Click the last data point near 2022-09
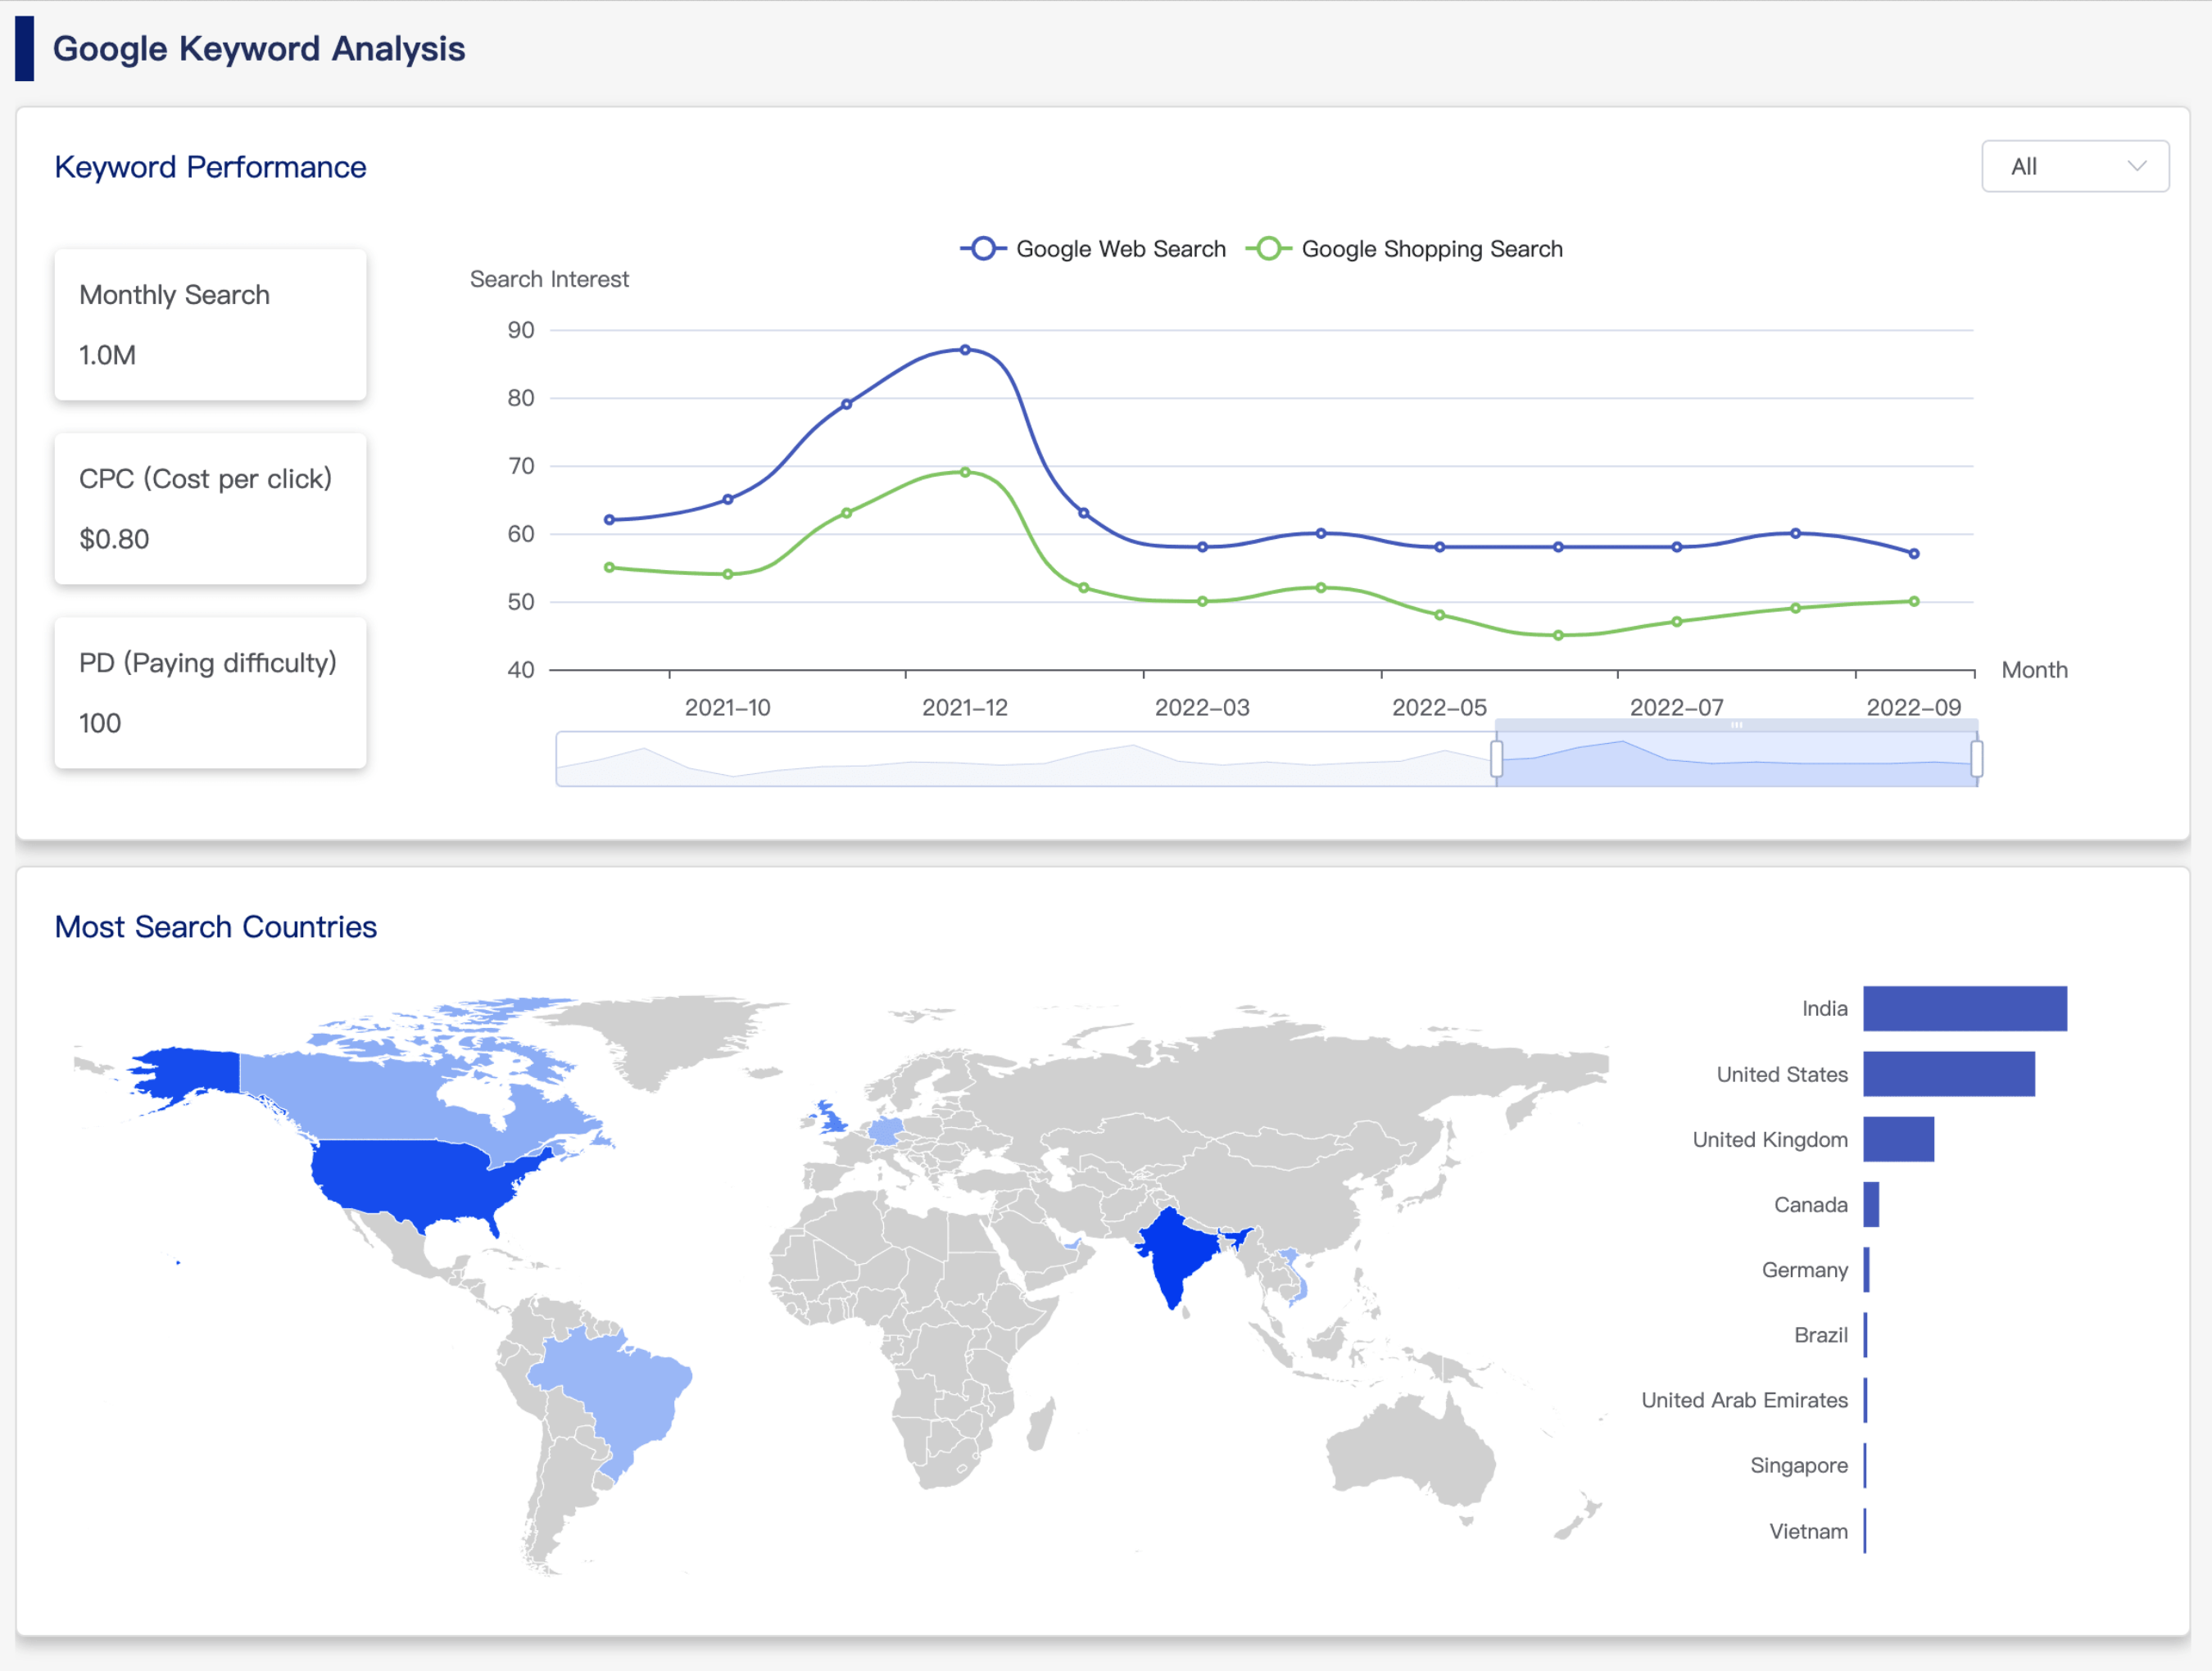Screen dimensions: 2212x1671 click(1913, 551)
